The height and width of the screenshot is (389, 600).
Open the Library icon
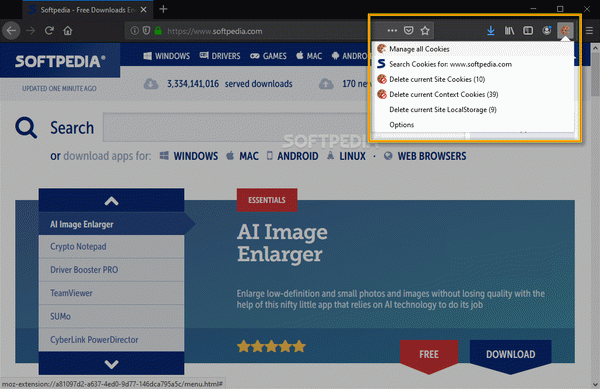coord(509,31)
